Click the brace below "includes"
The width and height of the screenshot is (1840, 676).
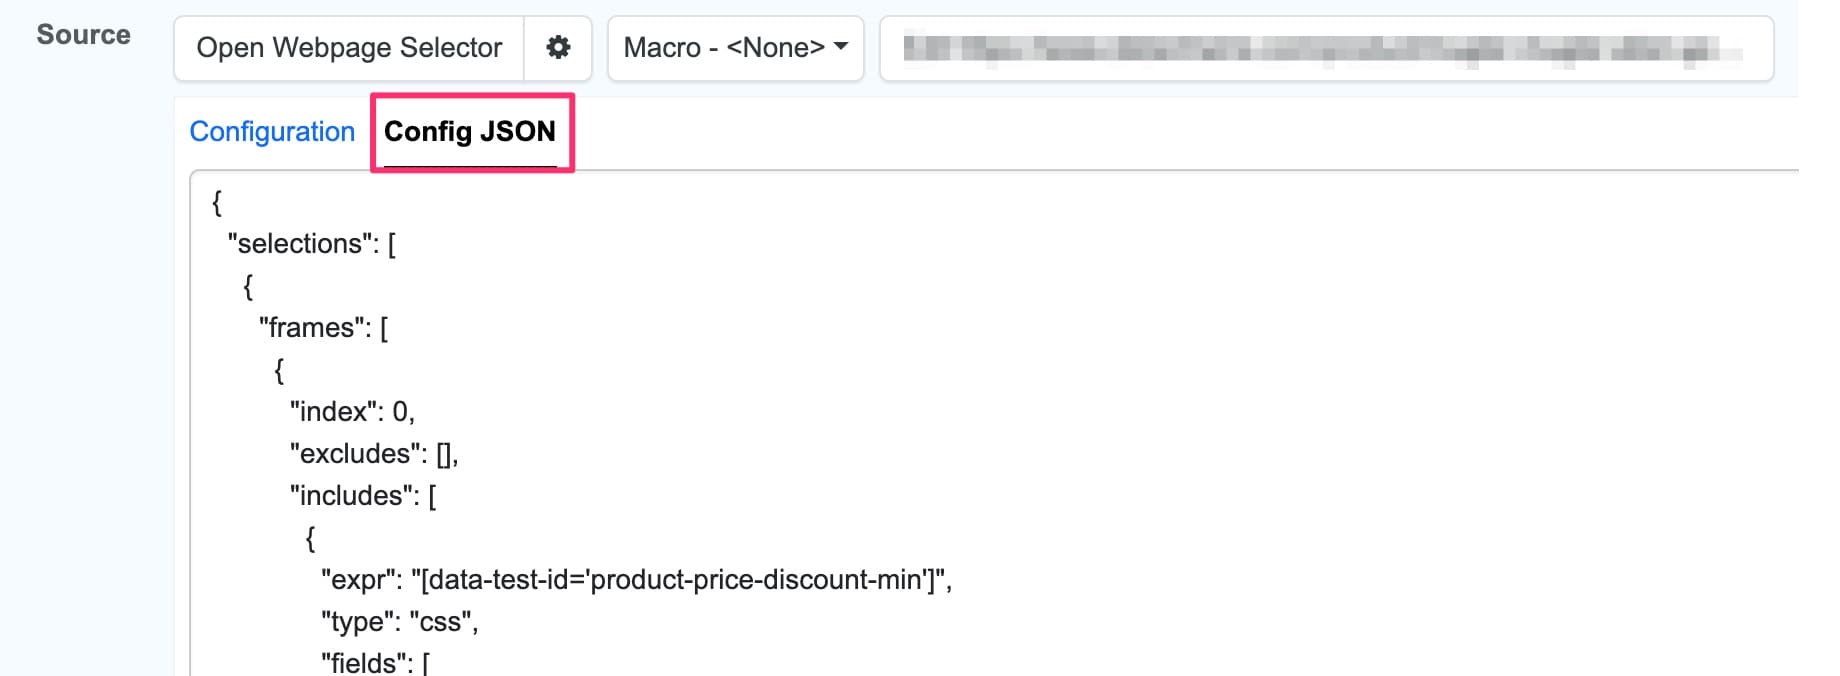point(310,538)
